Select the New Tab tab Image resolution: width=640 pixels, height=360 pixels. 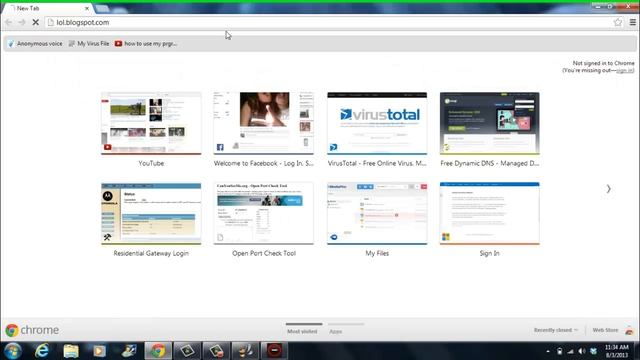[47, 8]
